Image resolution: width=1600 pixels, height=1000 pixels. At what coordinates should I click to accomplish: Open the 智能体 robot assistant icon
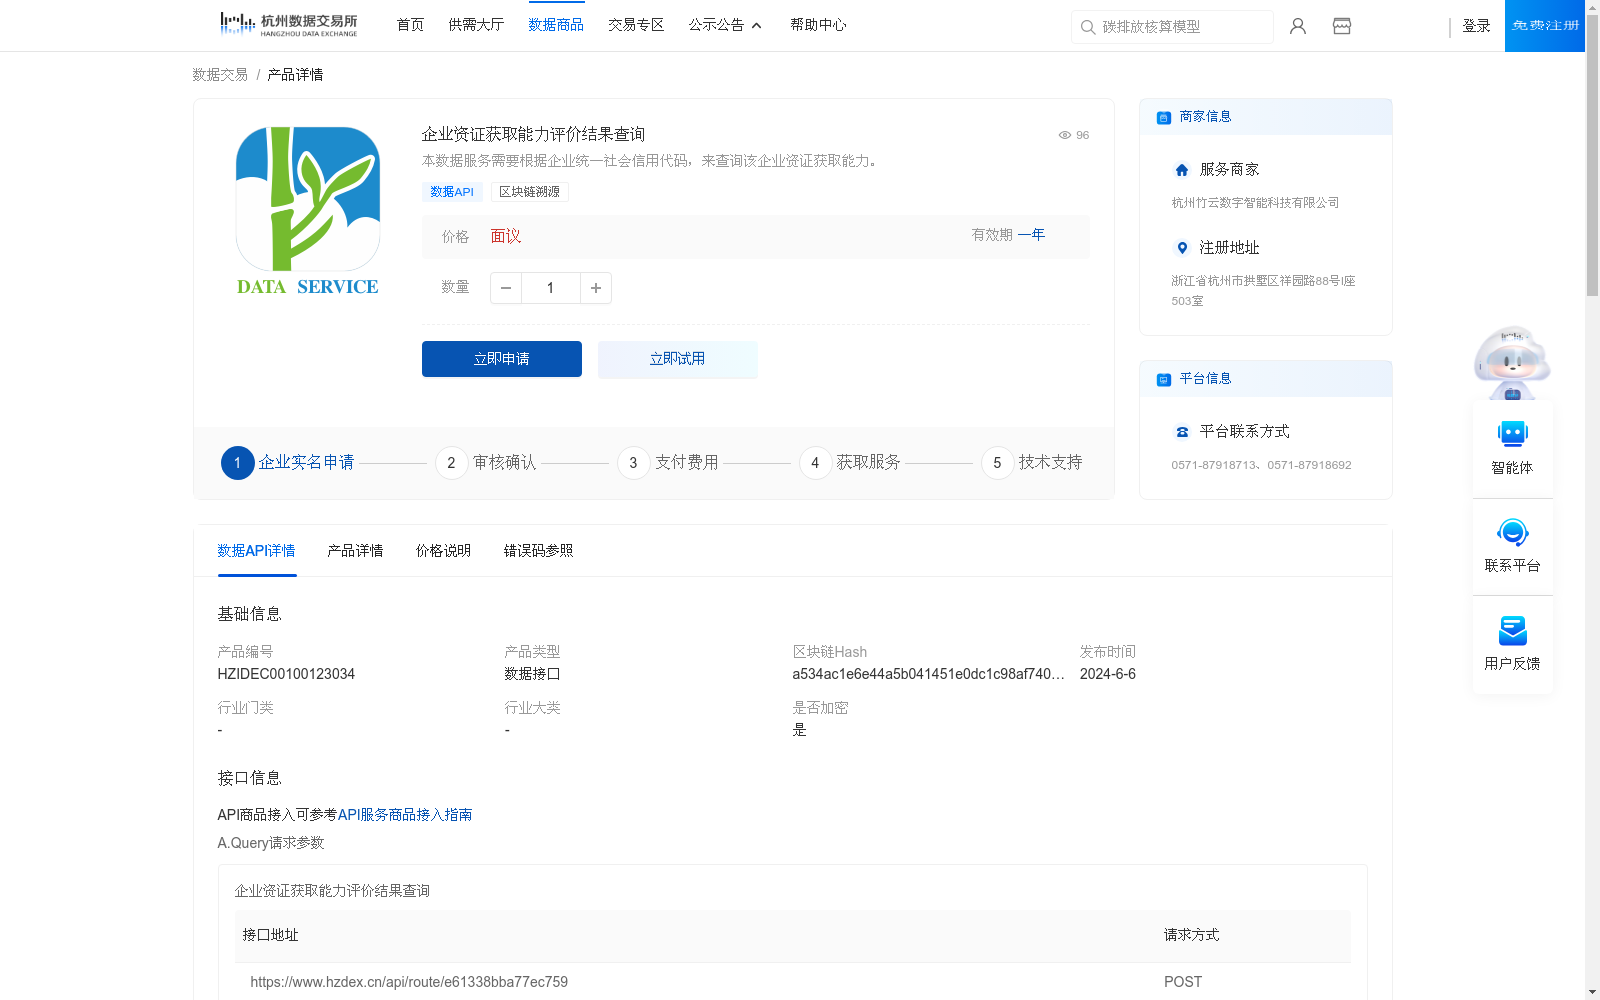point(1513,434)
